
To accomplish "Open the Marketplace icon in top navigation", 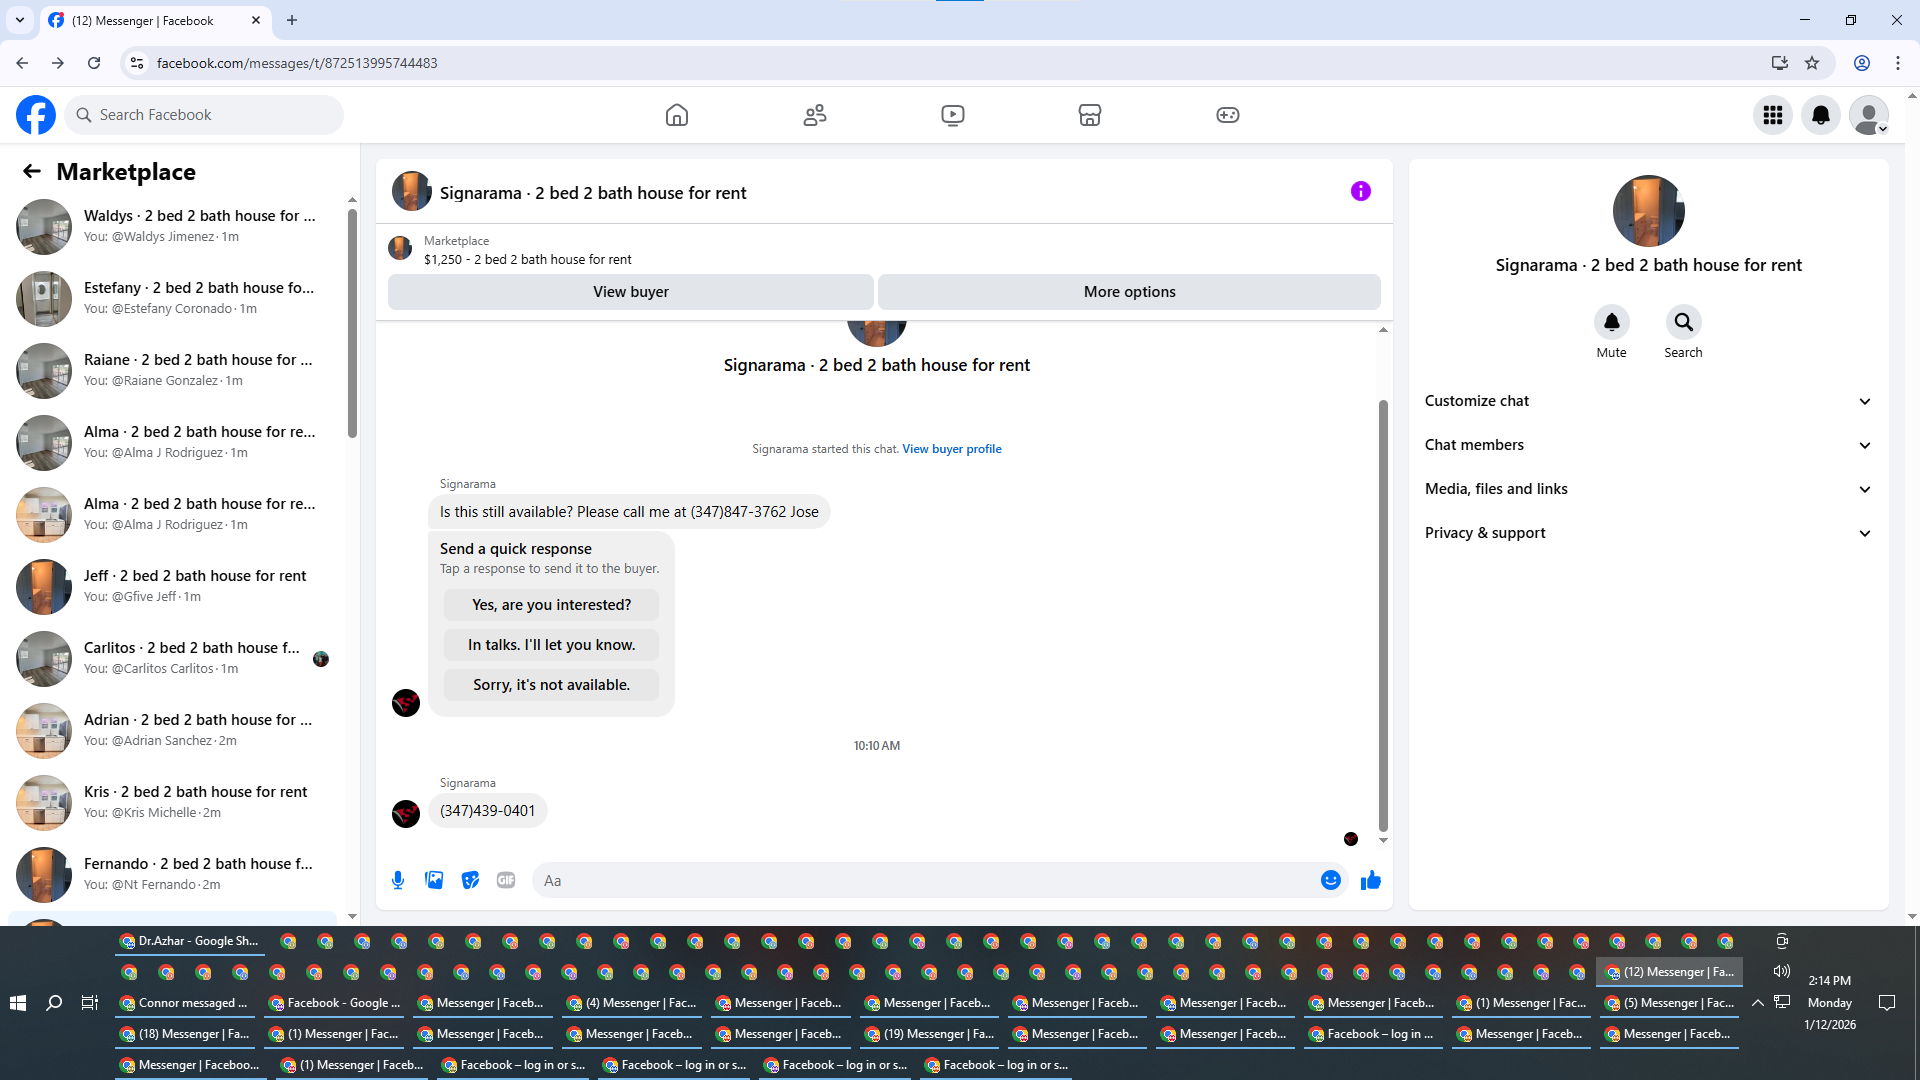I will click(x=1089, y=115).
